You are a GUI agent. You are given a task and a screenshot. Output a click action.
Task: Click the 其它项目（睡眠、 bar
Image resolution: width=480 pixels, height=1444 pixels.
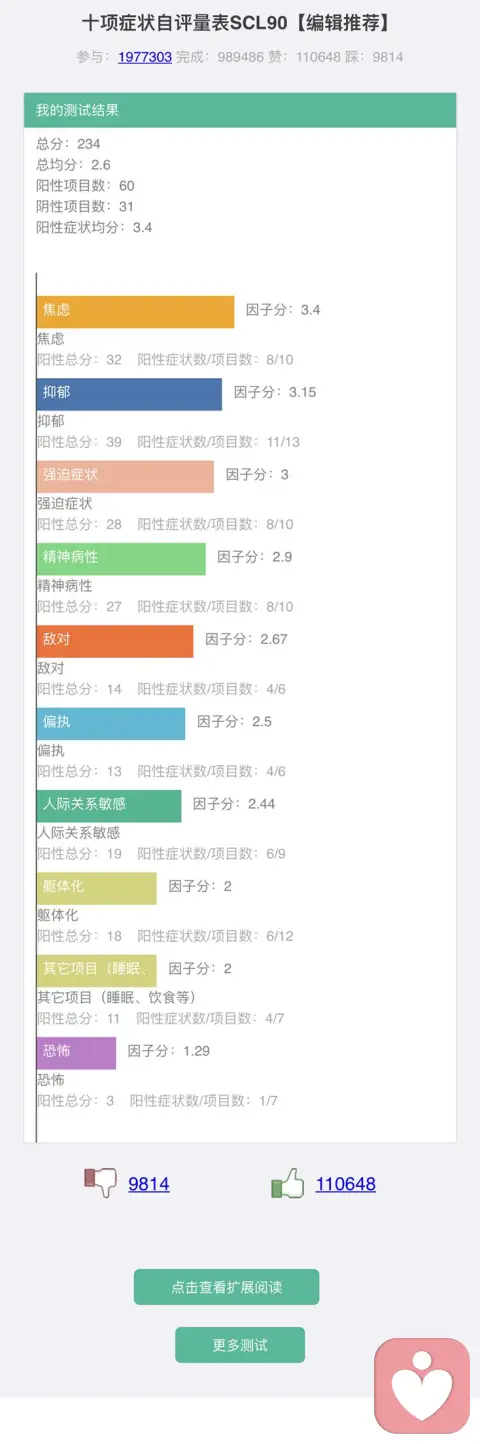pyautogui.click(x=97, y=970)
